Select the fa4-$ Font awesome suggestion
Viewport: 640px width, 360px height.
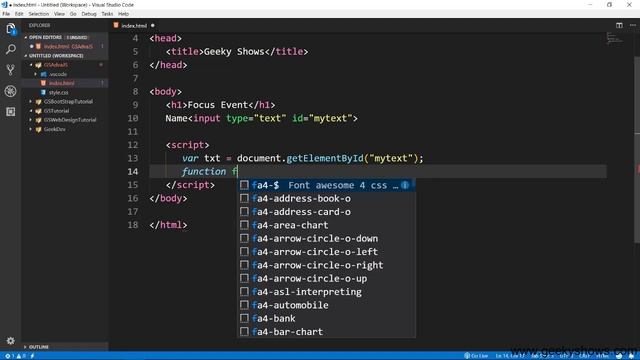click(x=327, y=185)
